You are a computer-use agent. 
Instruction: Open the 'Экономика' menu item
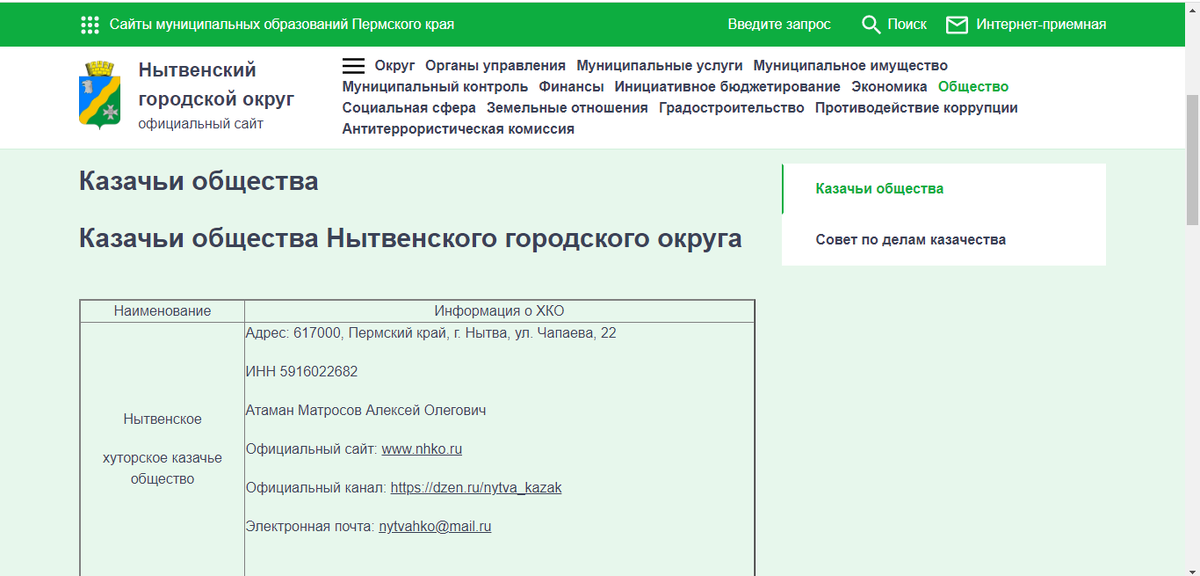click(x=889, y=87)
